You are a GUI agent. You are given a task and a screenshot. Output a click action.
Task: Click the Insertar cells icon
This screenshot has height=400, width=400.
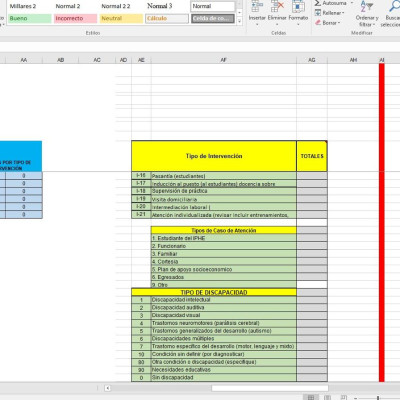click(x=257, y=6)
